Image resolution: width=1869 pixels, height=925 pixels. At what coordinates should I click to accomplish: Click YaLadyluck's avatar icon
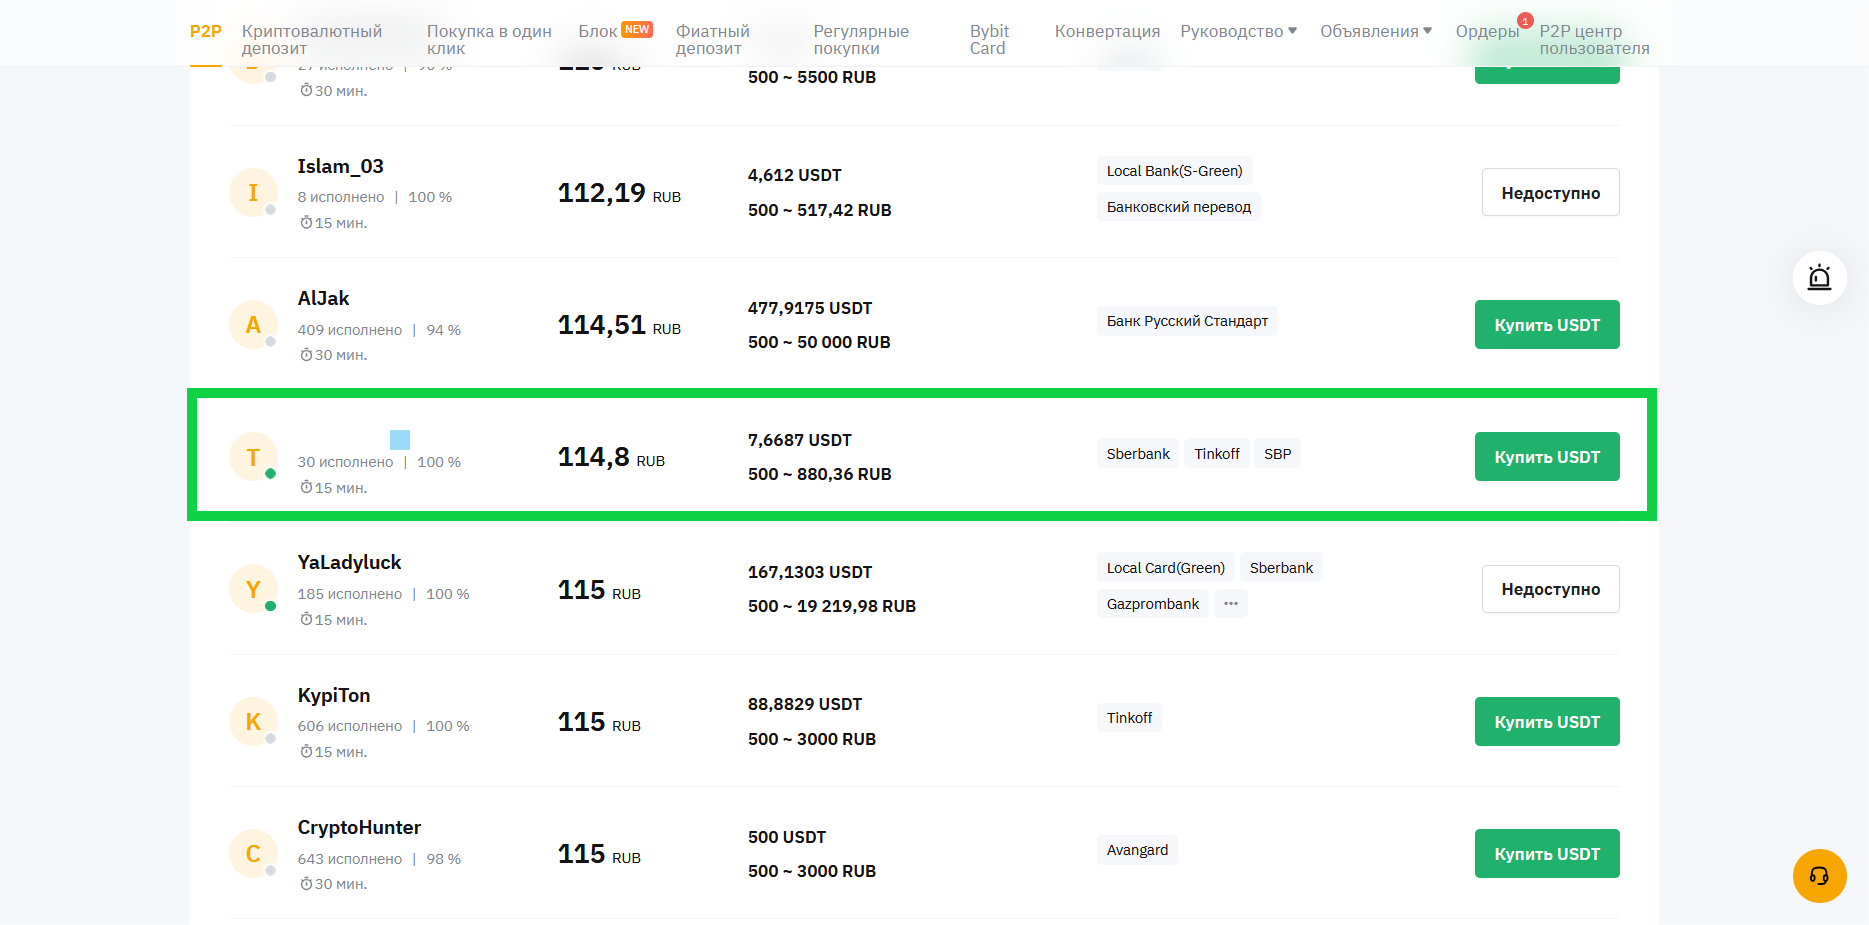253,590
